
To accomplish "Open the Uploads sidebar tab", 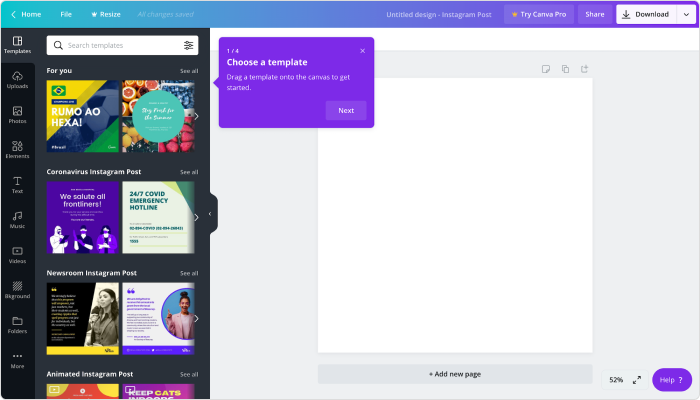I will (17, 80).
